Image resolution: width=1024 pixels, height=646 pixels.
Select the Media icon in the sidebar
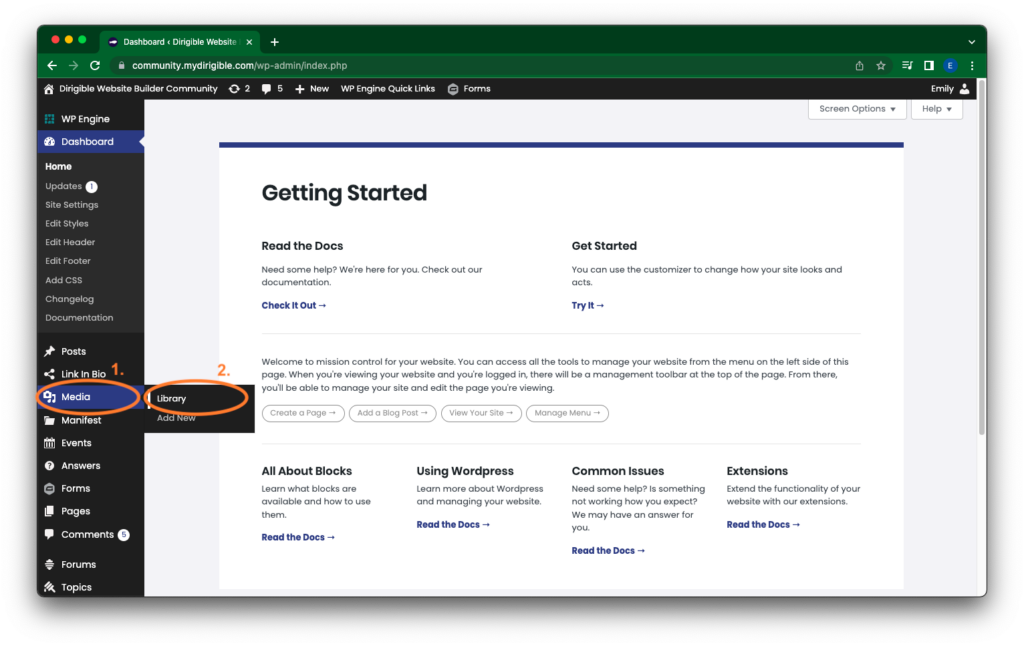[x=50, y=397]
